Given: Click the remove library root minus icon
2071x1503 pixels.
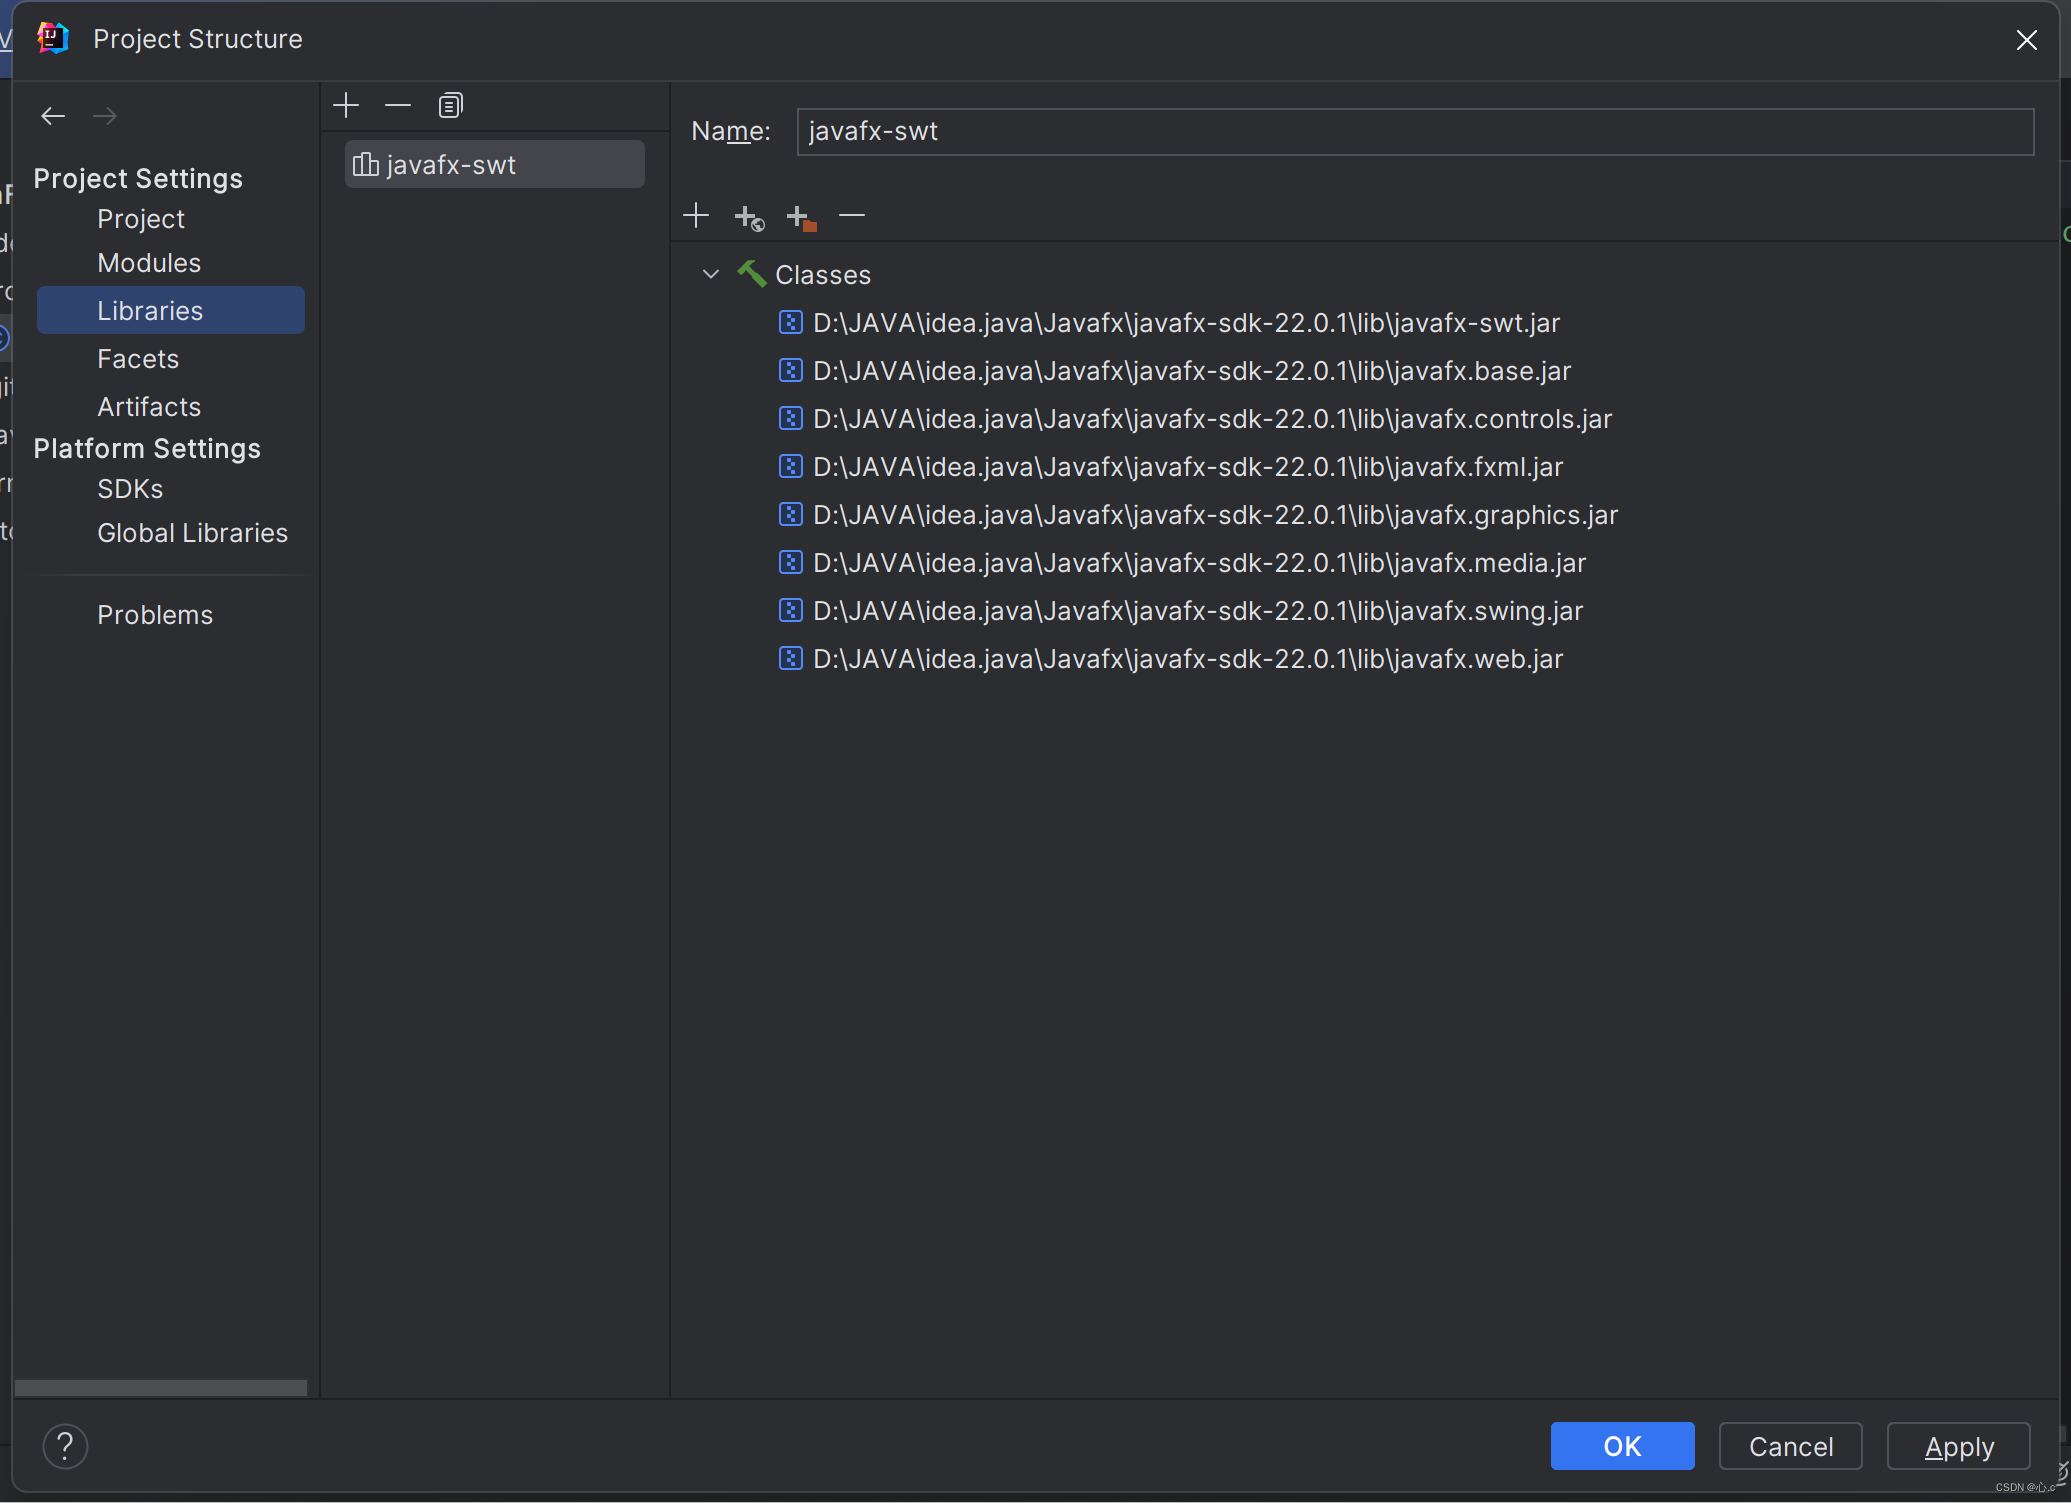Looking at the screenshot, I should click(x=852, y=216).
